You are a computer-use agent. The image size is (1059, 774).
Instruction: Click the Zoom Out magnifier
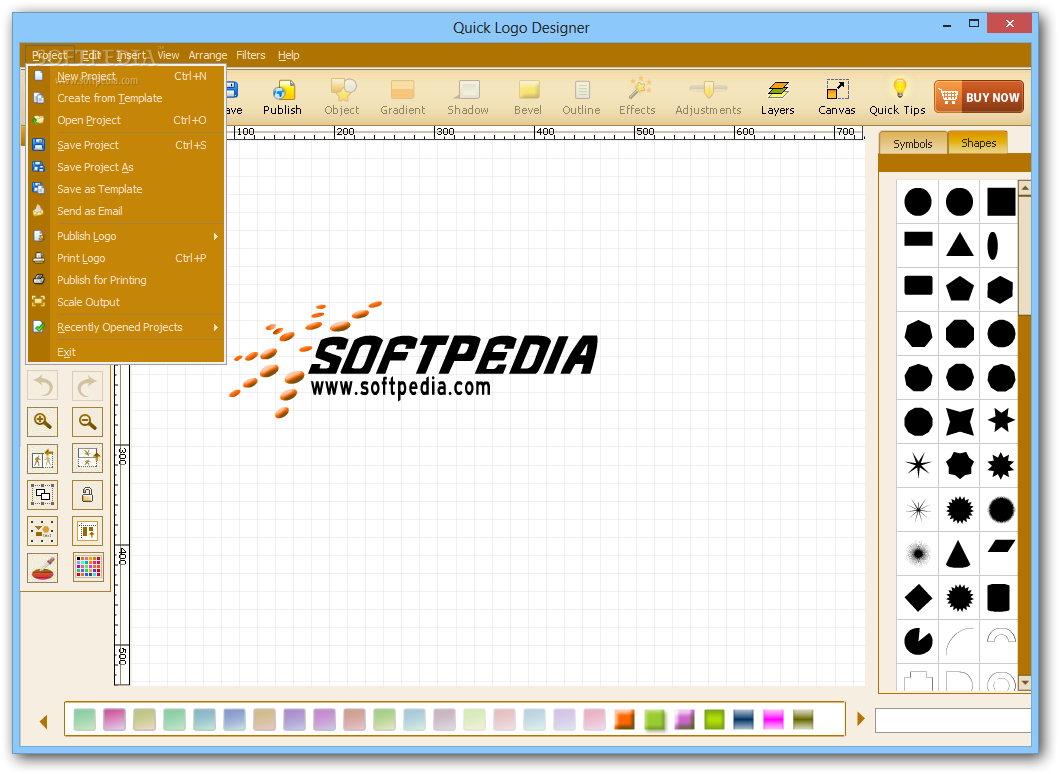pos(88,422)
